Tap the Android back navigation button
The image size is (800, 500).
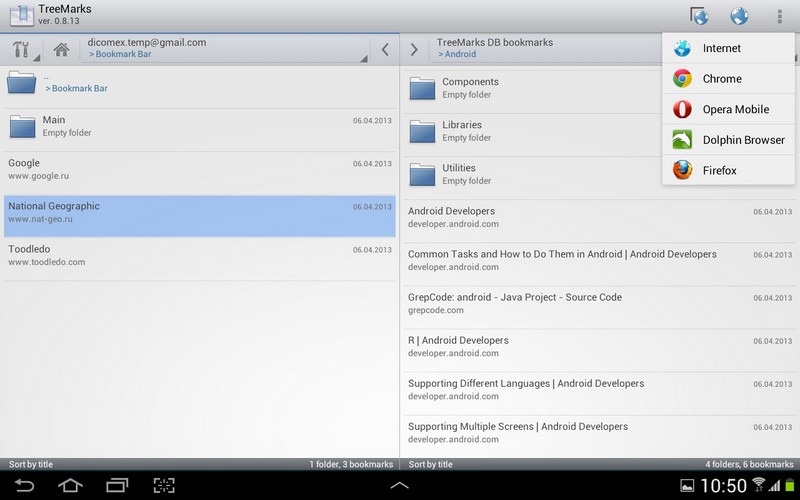pos(23,485)
